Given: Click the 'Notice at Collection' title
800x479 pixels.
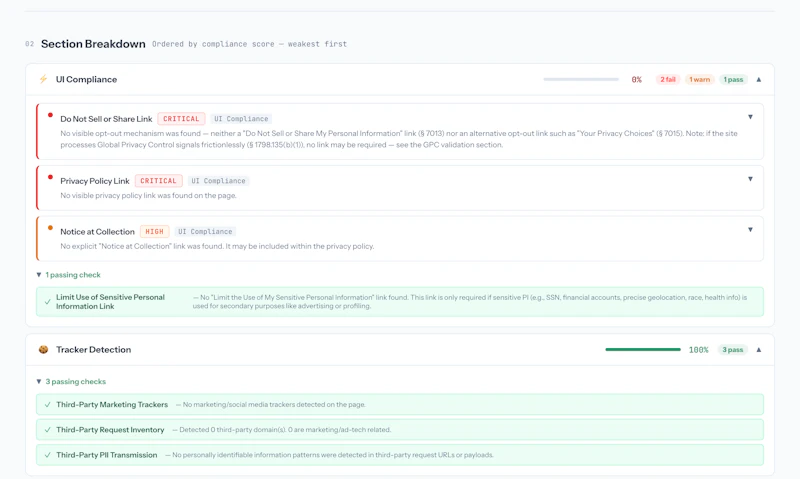Looking at the screenshot, I should 97,232.
